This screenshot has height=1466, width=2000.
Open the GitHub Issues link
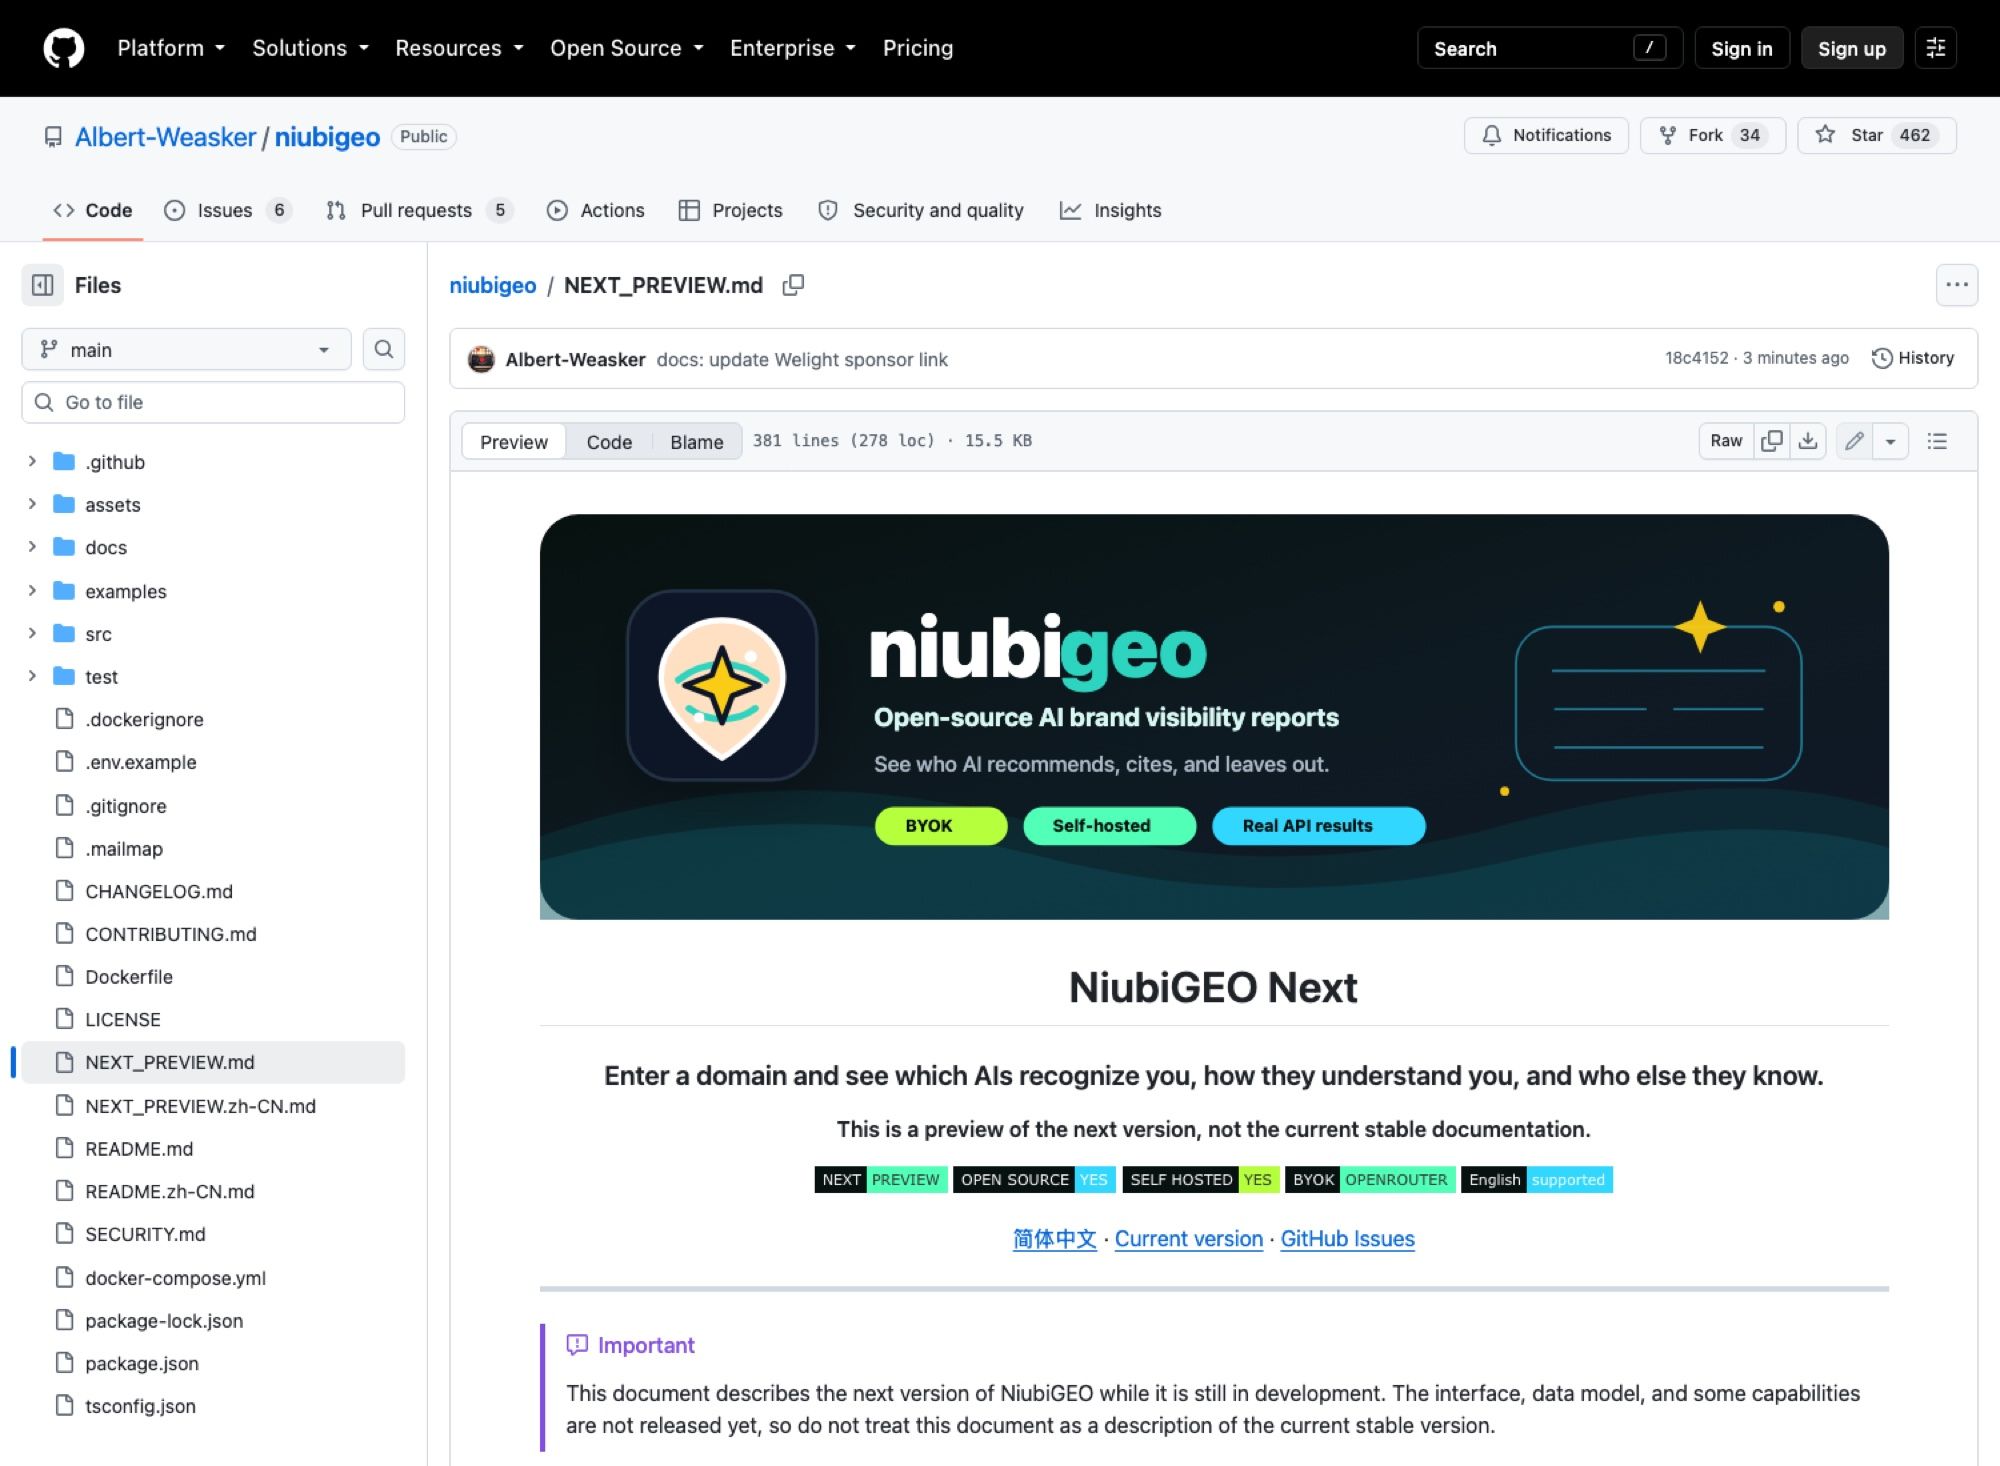(x=1347, y=1238)
